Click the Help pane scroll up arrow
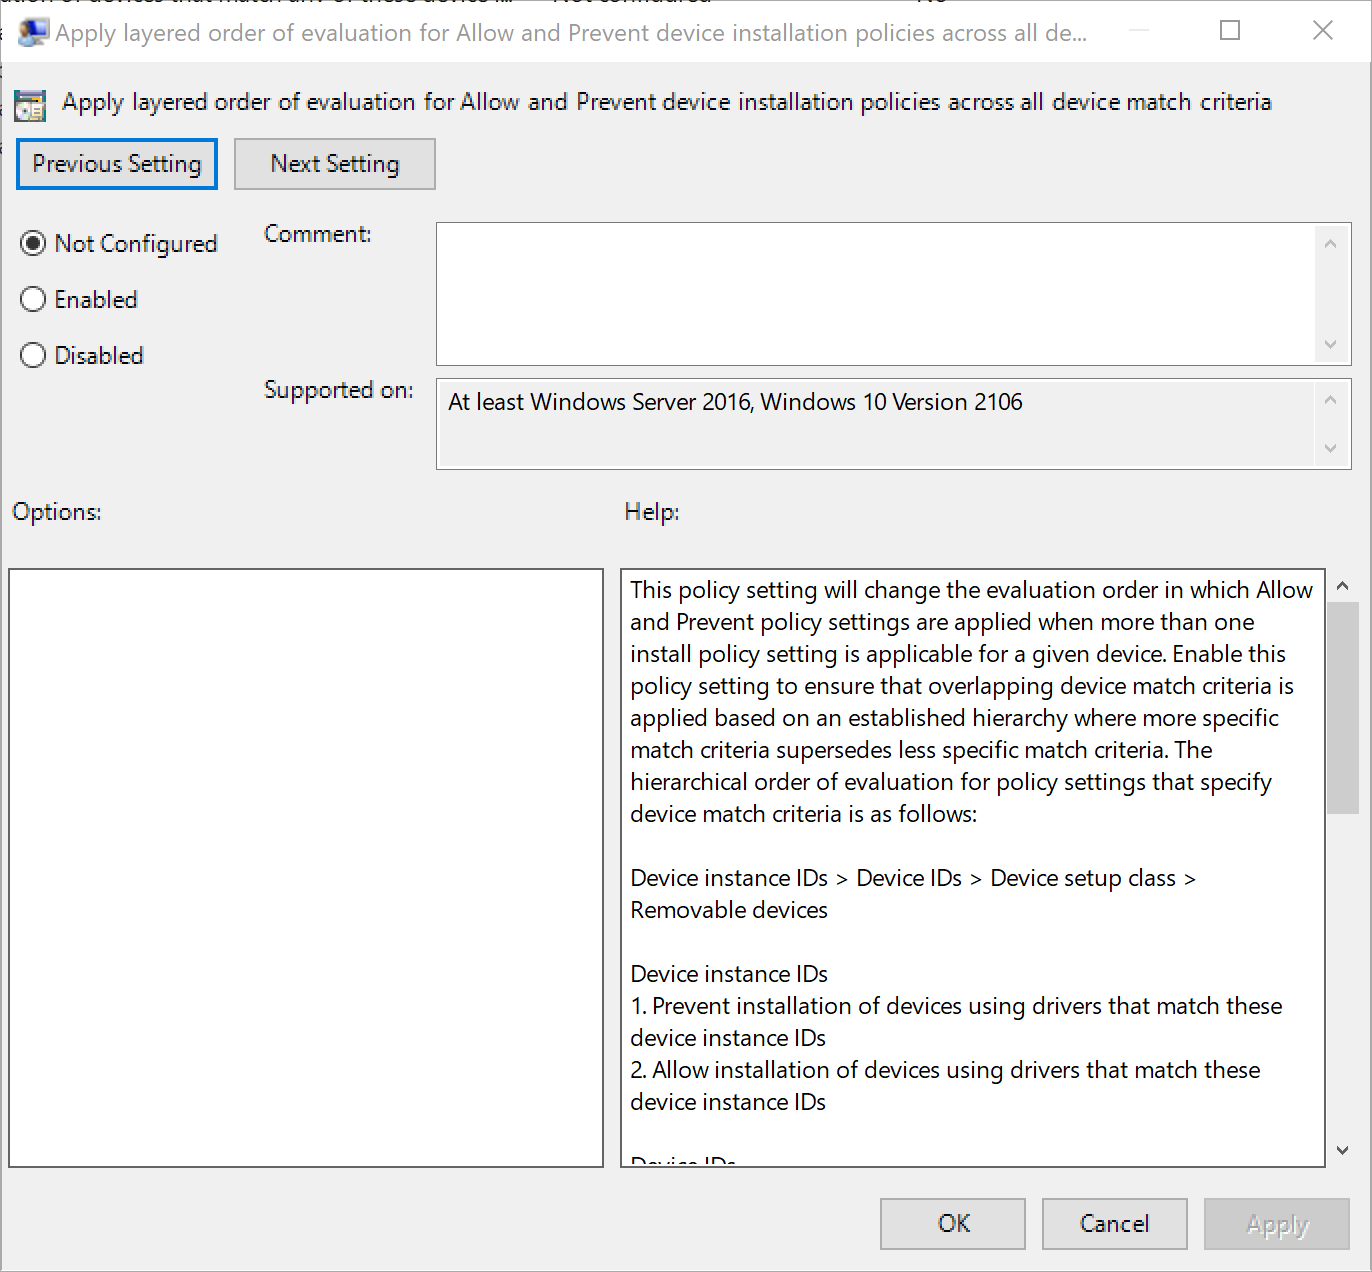Viewport: 1372px width, 1272px height. coord(1343,586)
